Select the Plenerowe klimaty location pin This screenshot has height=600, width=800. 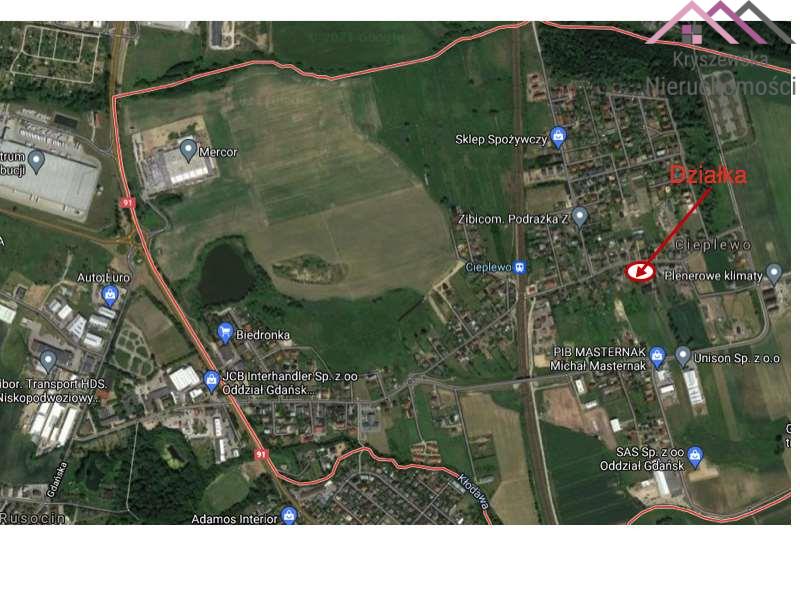pos(774,273)
